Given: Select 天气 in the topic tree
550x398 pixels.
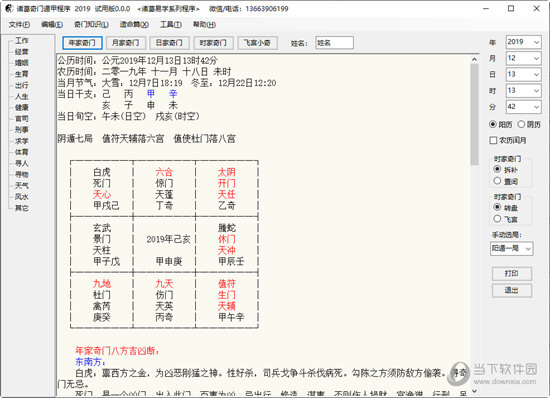Looking at the screenshot, I should pos(21,185).
